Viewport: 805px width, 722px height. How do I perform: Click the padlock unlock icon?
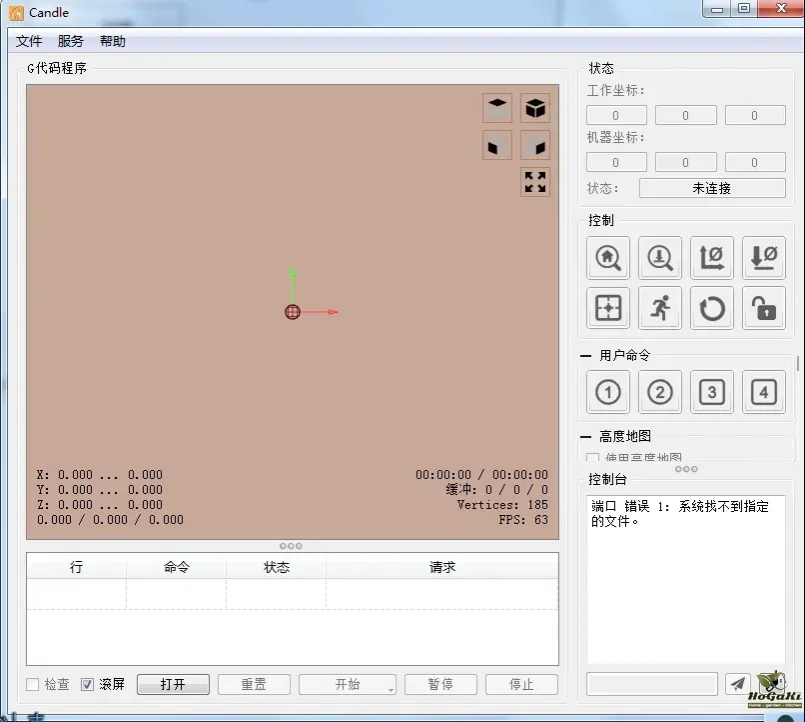[764, 308]
